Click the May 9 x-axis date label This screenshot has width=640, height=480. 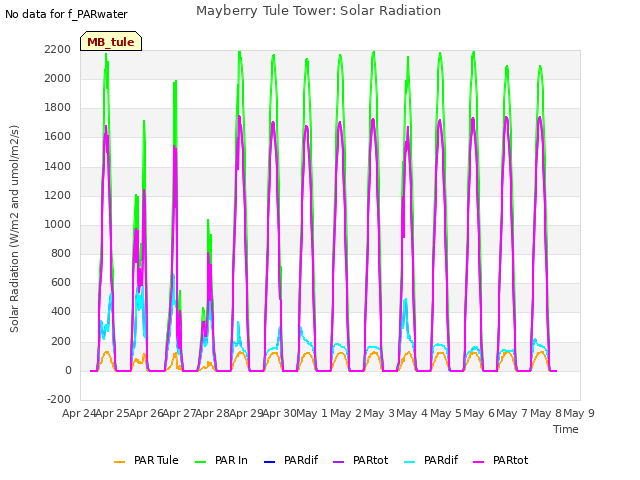click(x=579, y=413)
